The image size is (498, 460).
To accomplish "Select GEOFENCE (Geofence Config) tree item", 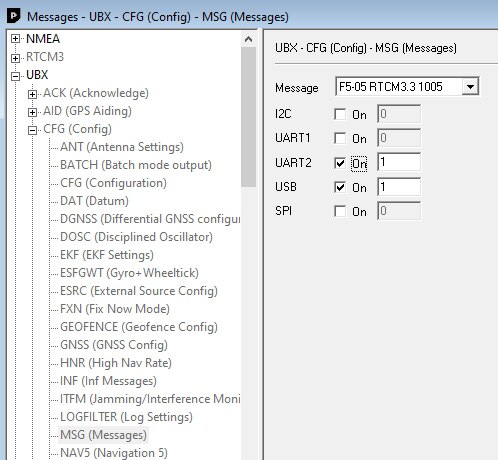I will 139,327.
